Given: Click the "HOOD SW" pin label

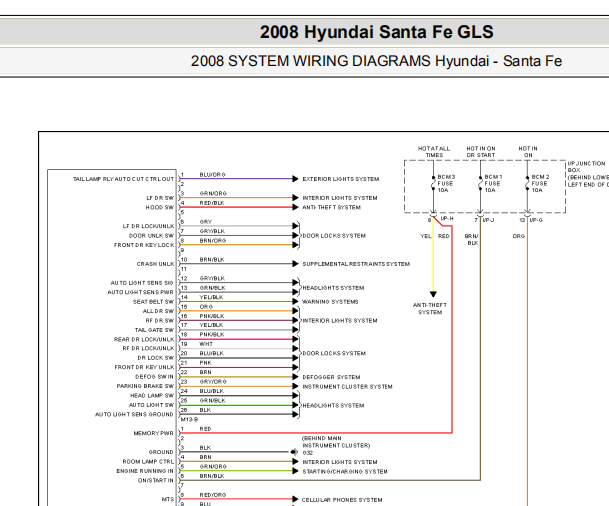Looking at the screenshot, I should 160,207.
